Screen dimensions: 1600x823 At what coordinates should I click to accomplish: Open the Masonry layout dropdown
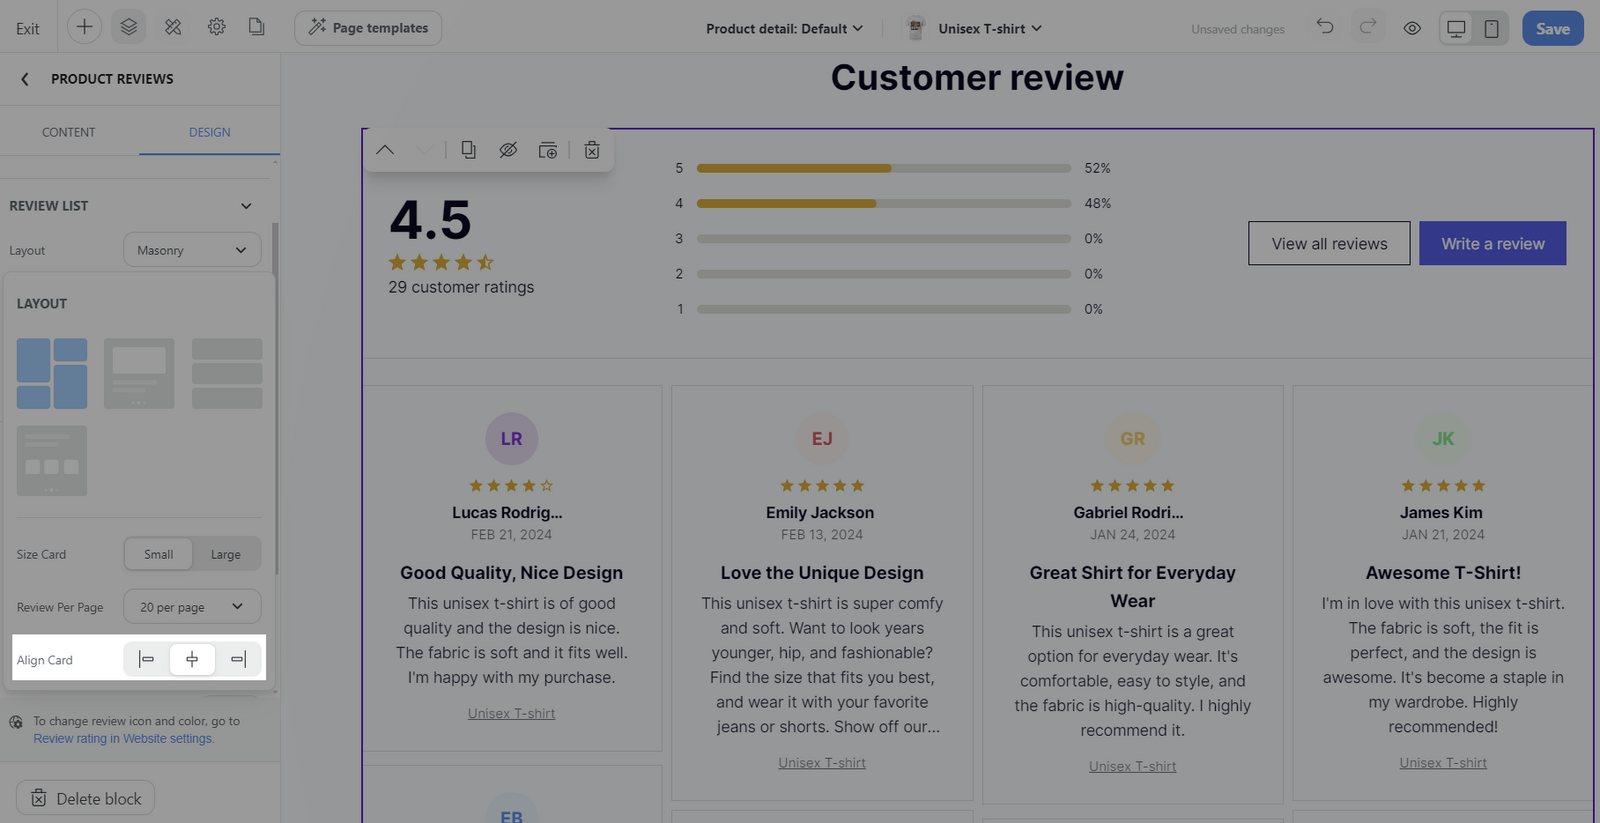192,250
